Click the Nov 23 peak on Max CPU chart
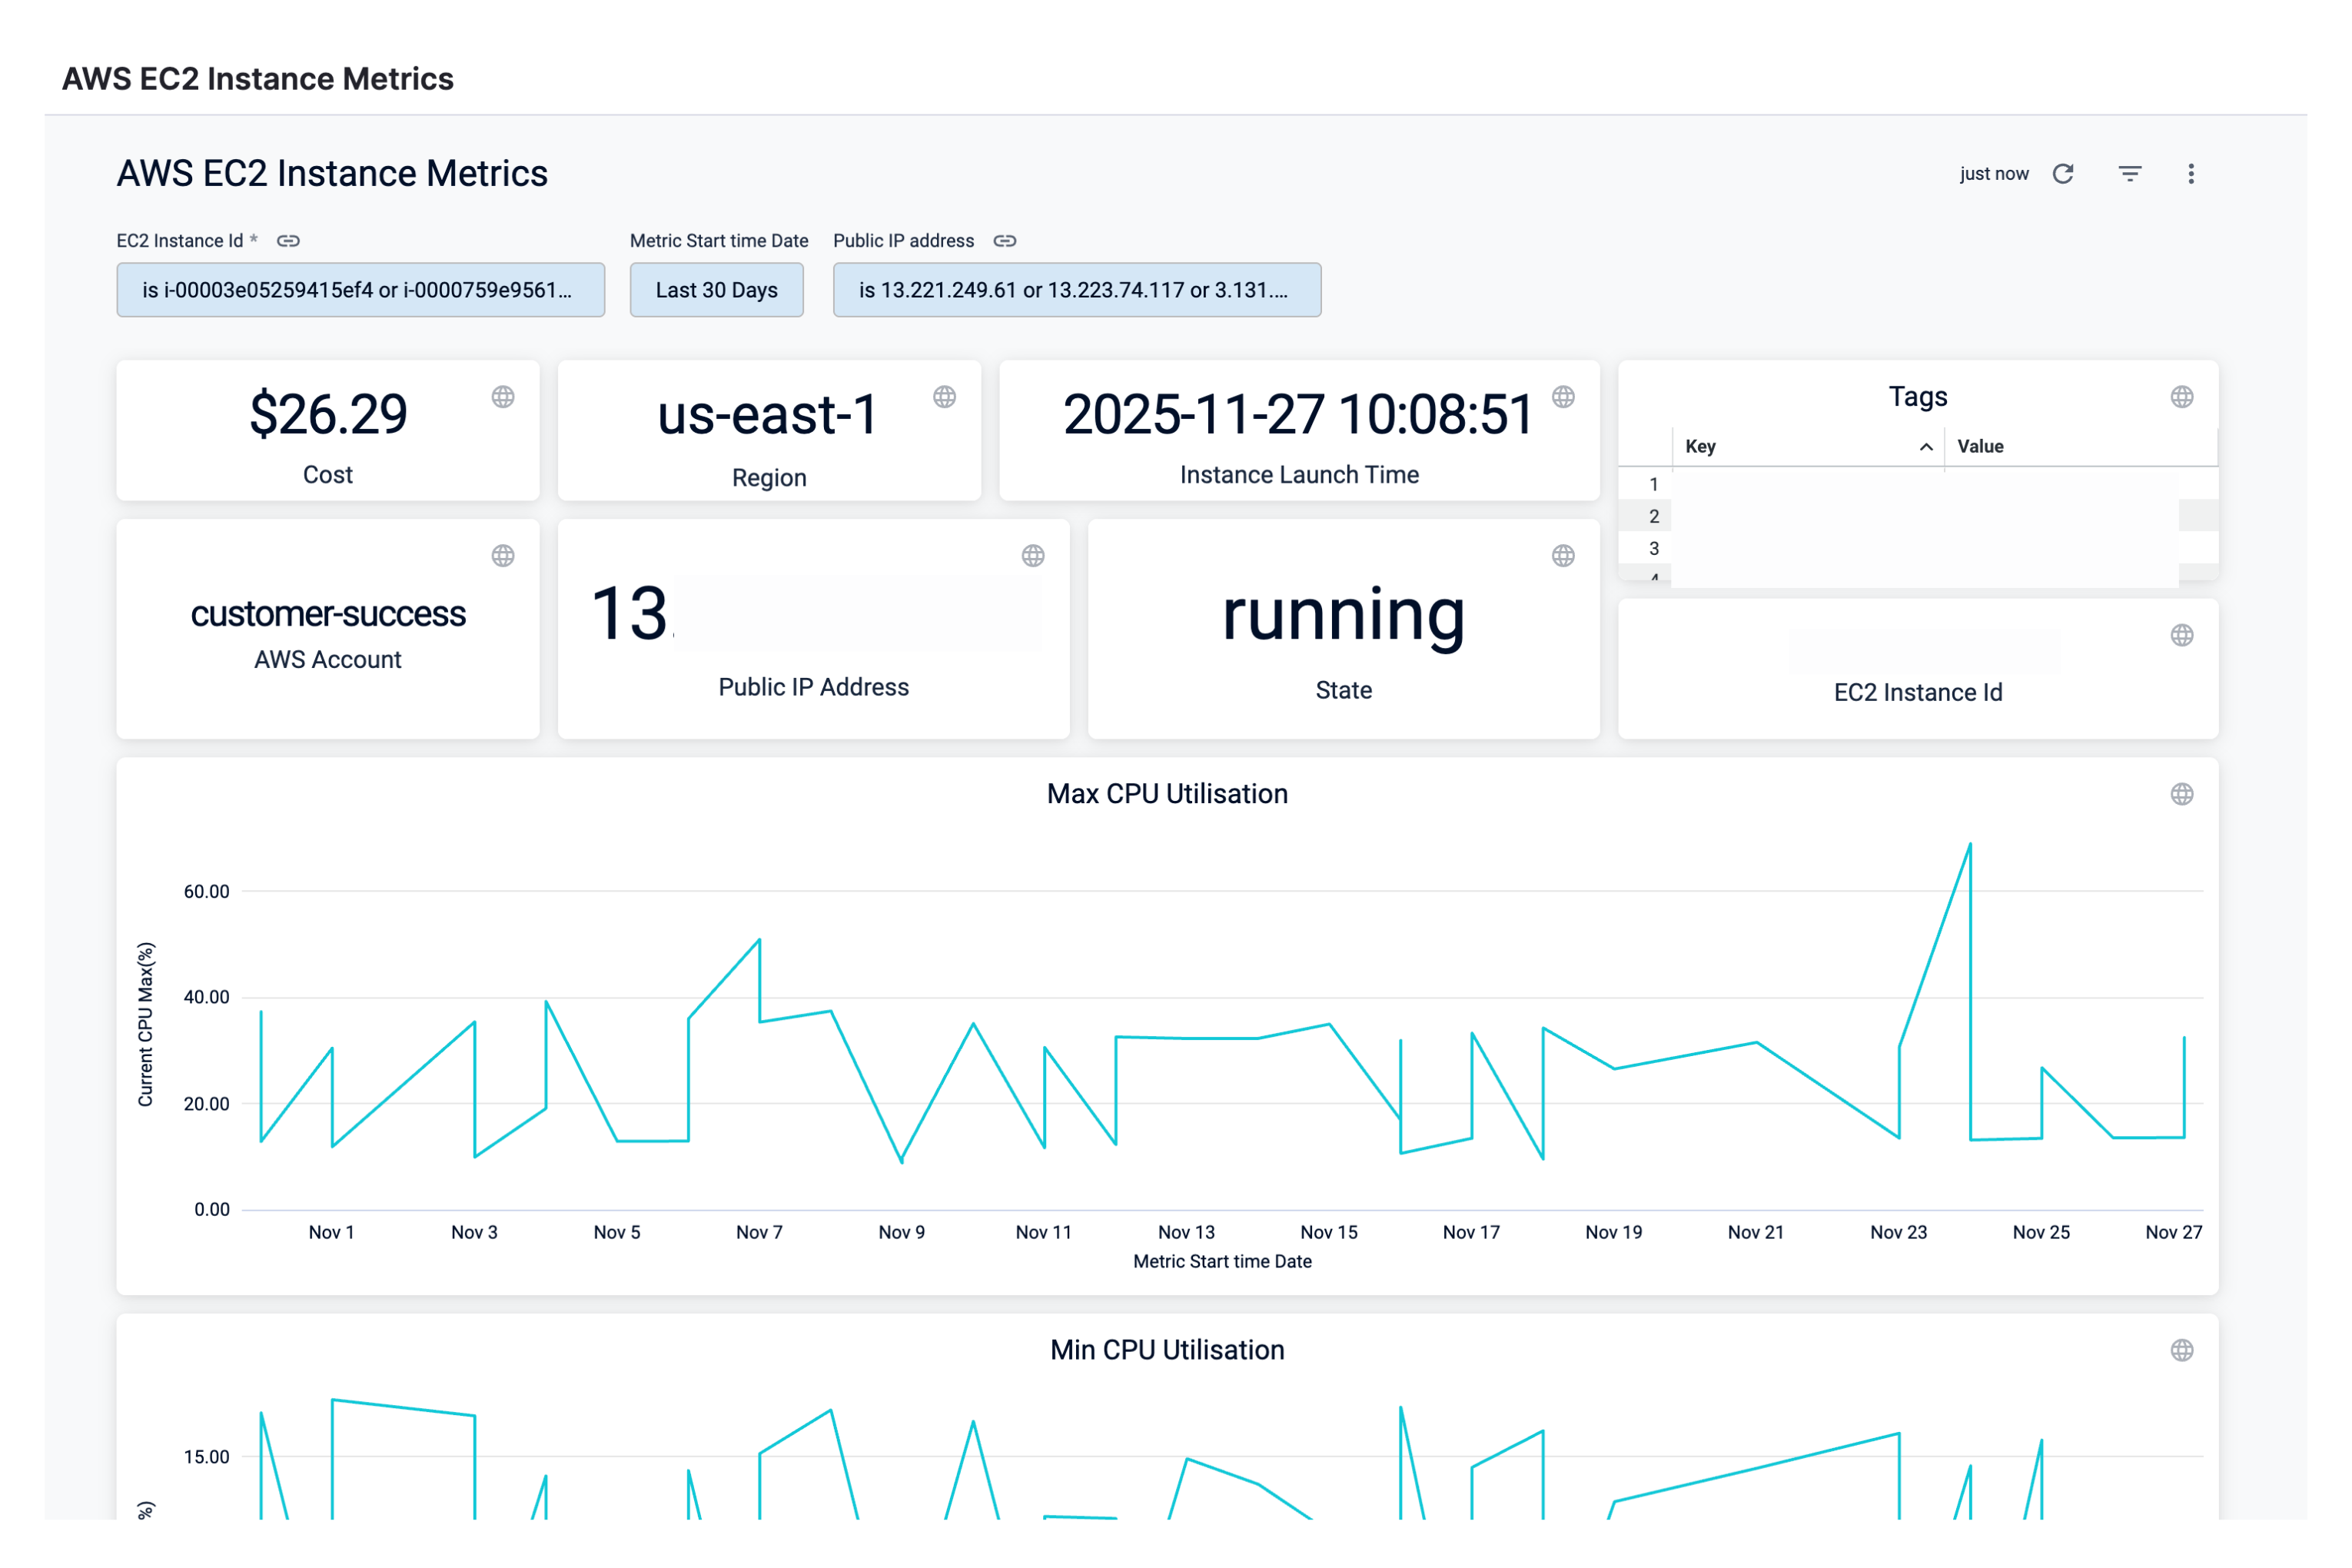The image size is (2352, 1568). [1969, 846]
